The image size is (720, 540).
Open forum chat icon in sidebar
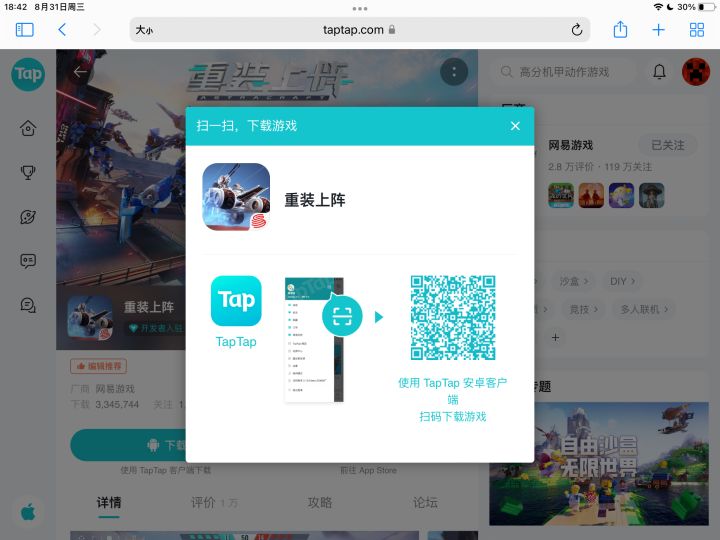pyautogui.click(x=28, y=305)
